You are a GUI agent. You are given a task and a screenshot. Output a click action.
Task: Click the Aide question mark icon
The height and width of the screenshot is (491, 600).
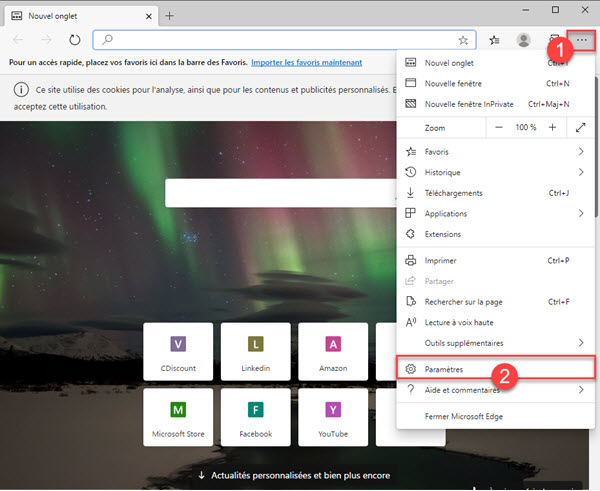pyautogui.click(x=411, y=390)
